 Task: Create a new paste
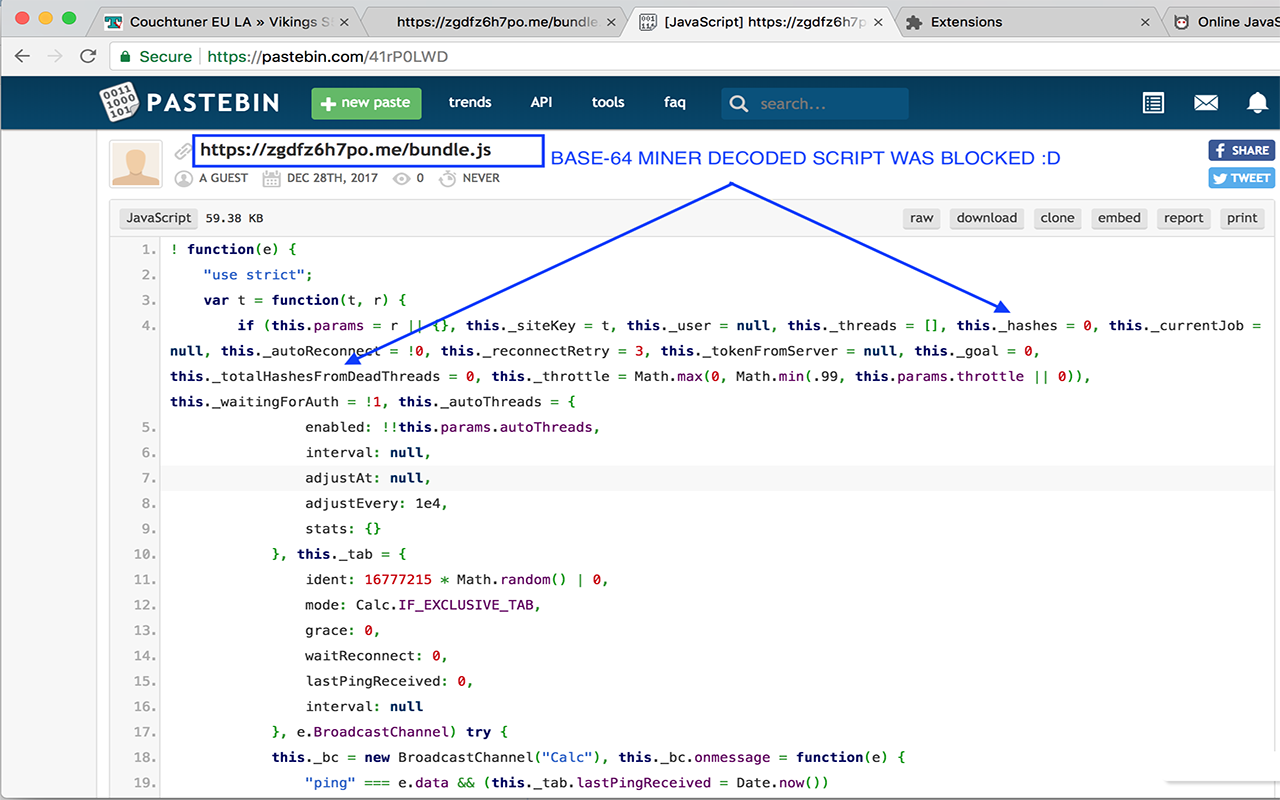pyautogui.click(x=366, y=103)
